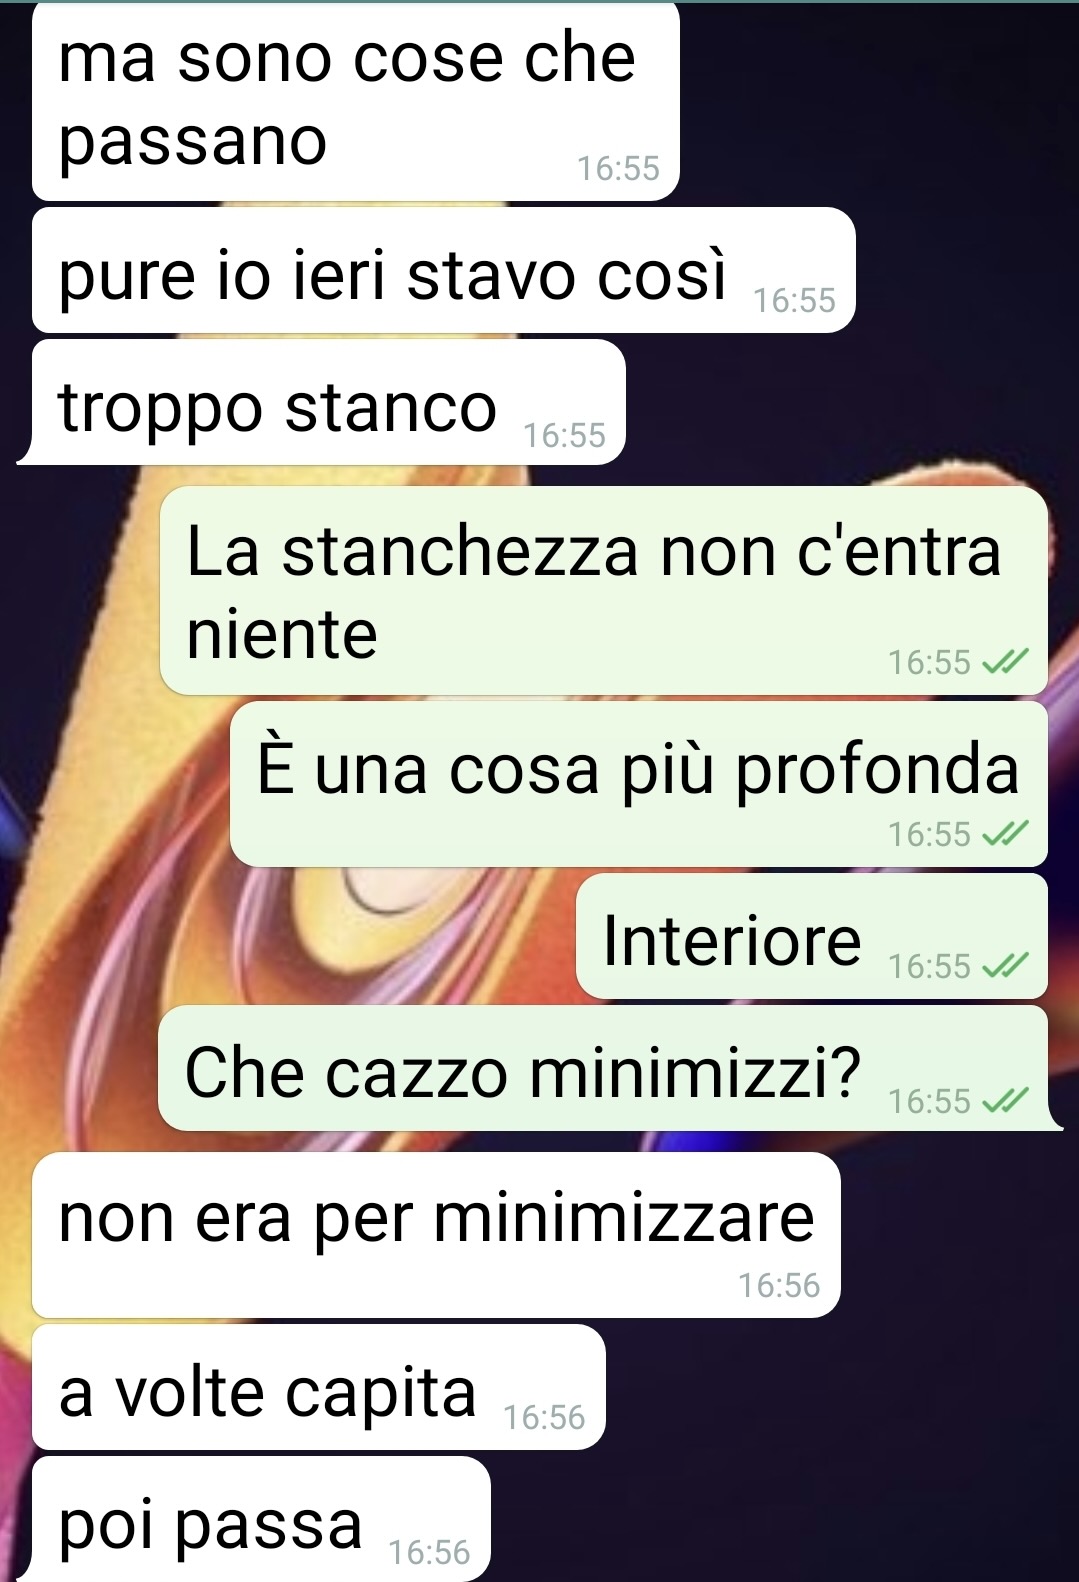Click double-check icon on 'Che cazzo minimizzi?'

tap(1005, 1101)
